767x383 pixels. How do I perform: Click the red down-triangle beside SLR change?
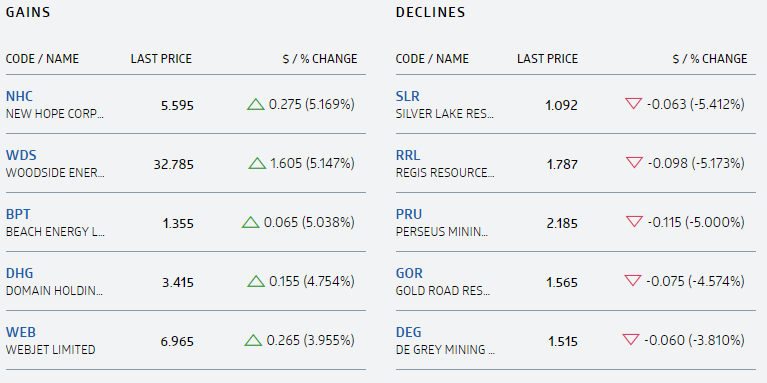633,104
